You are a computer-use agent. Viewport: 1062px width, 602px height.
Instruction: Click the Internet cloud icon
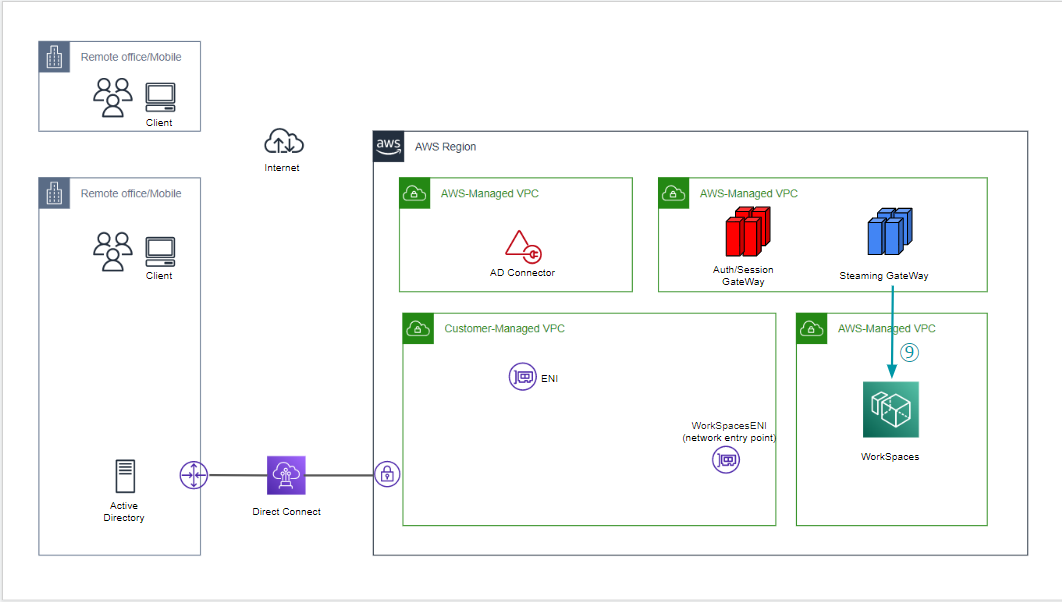[284, 142]
